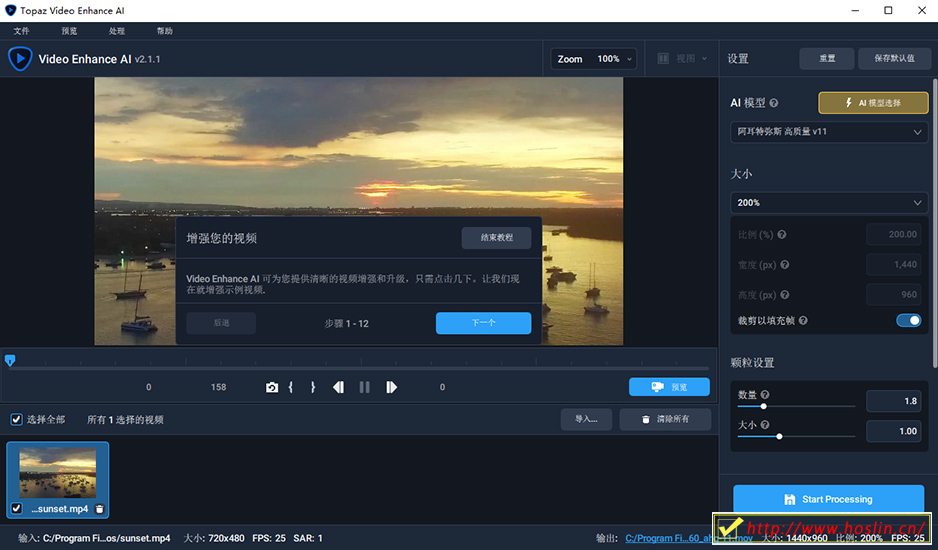Click the Video Enhance AI logo
Image resolution: width=938 pixels, height=550 pixels.
(20, 59)
